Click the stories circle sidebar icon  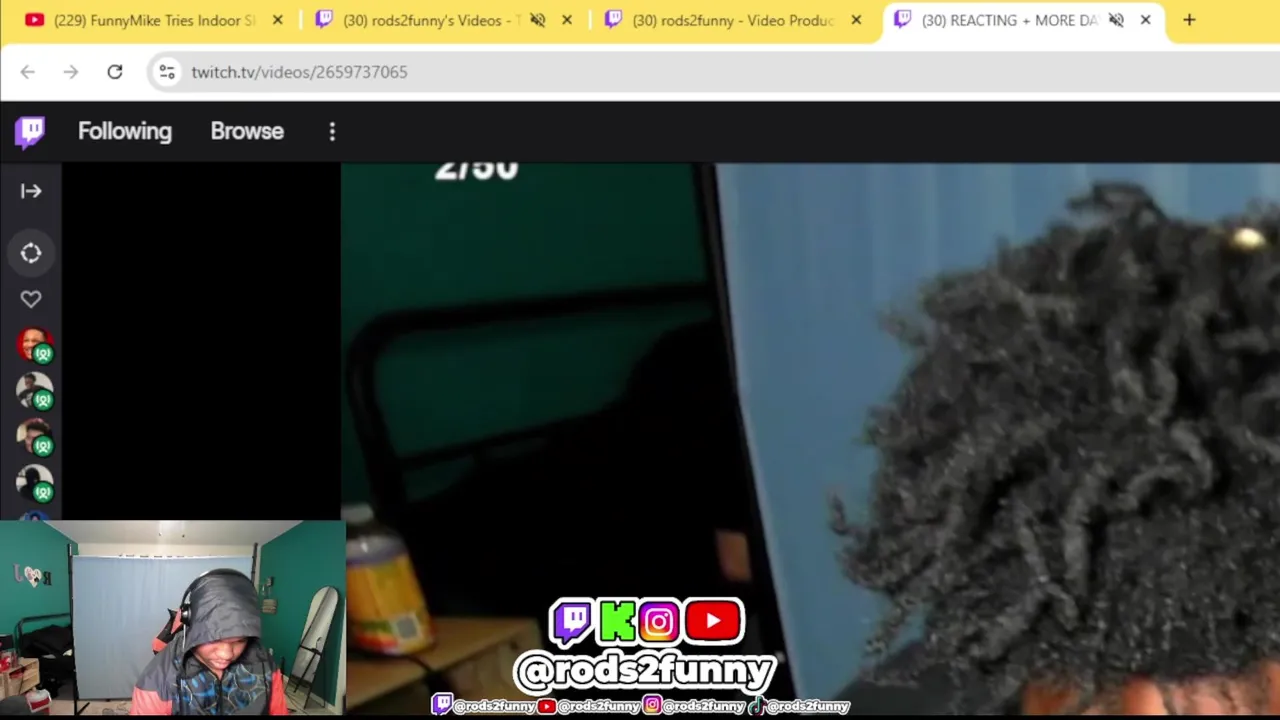click(31, 253)
